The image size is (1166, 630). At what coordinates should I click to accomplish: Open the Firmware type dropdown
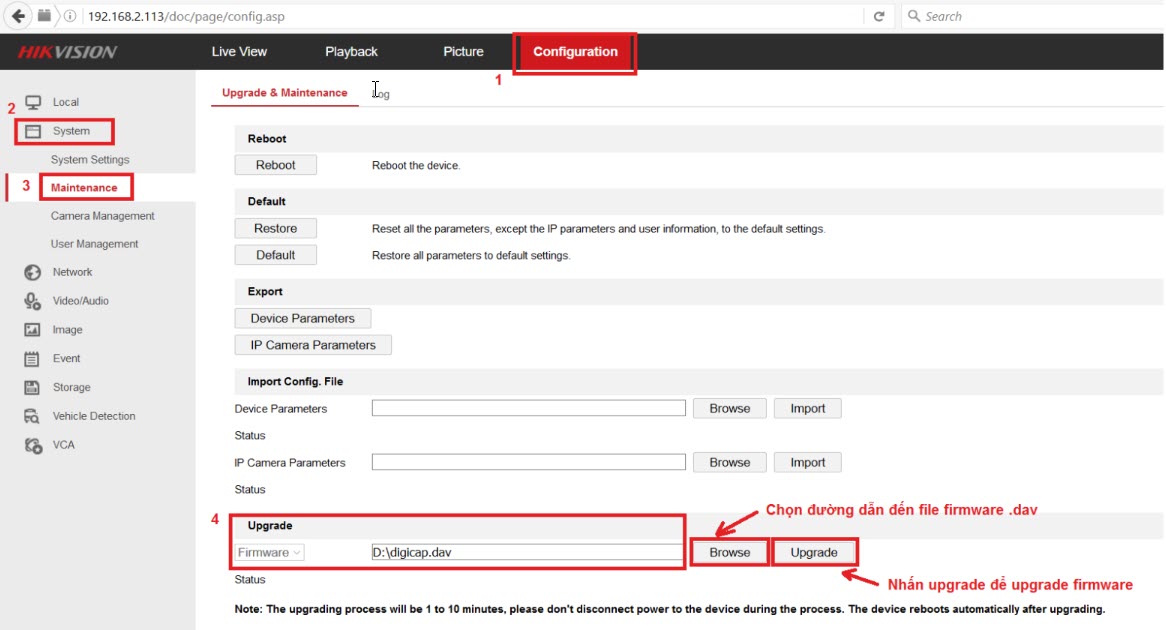(270, 552)
